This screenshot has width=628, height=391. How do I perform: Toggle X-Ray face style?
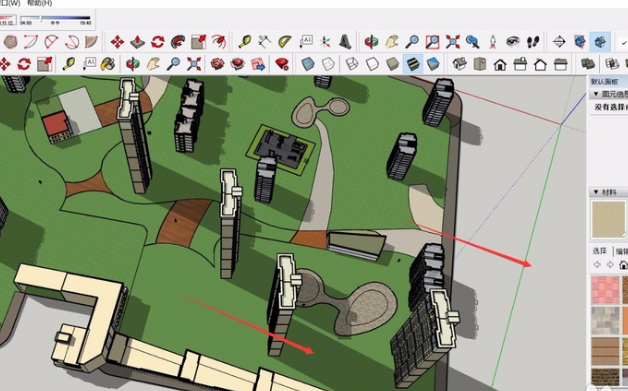pyautogui.click(x=308, y=64)
